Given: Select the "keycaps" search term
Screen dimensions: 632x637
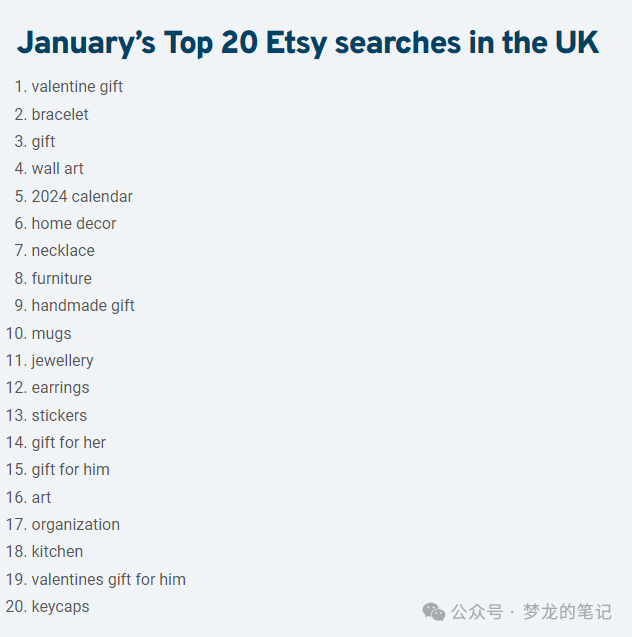Looking at the screenshot, I should [x=60, y=607].
